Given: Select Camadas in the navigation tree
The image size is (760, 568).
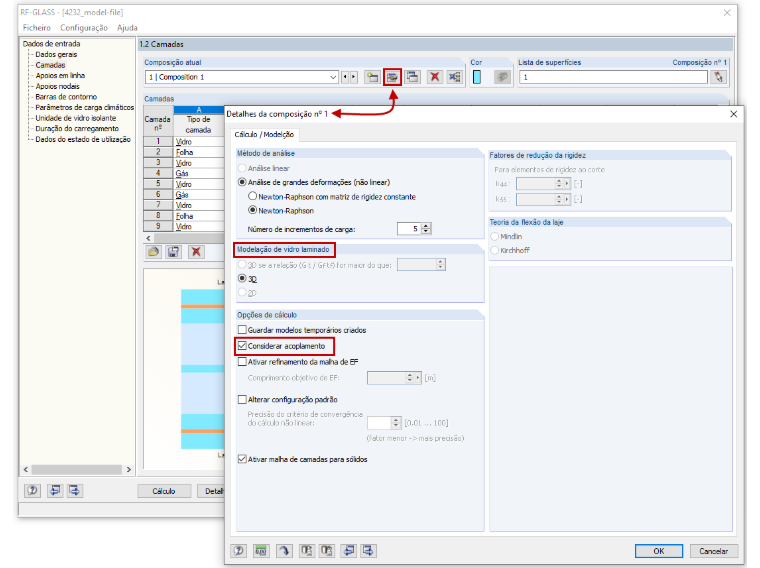Looking at the screenshot, I should (50, 65).
